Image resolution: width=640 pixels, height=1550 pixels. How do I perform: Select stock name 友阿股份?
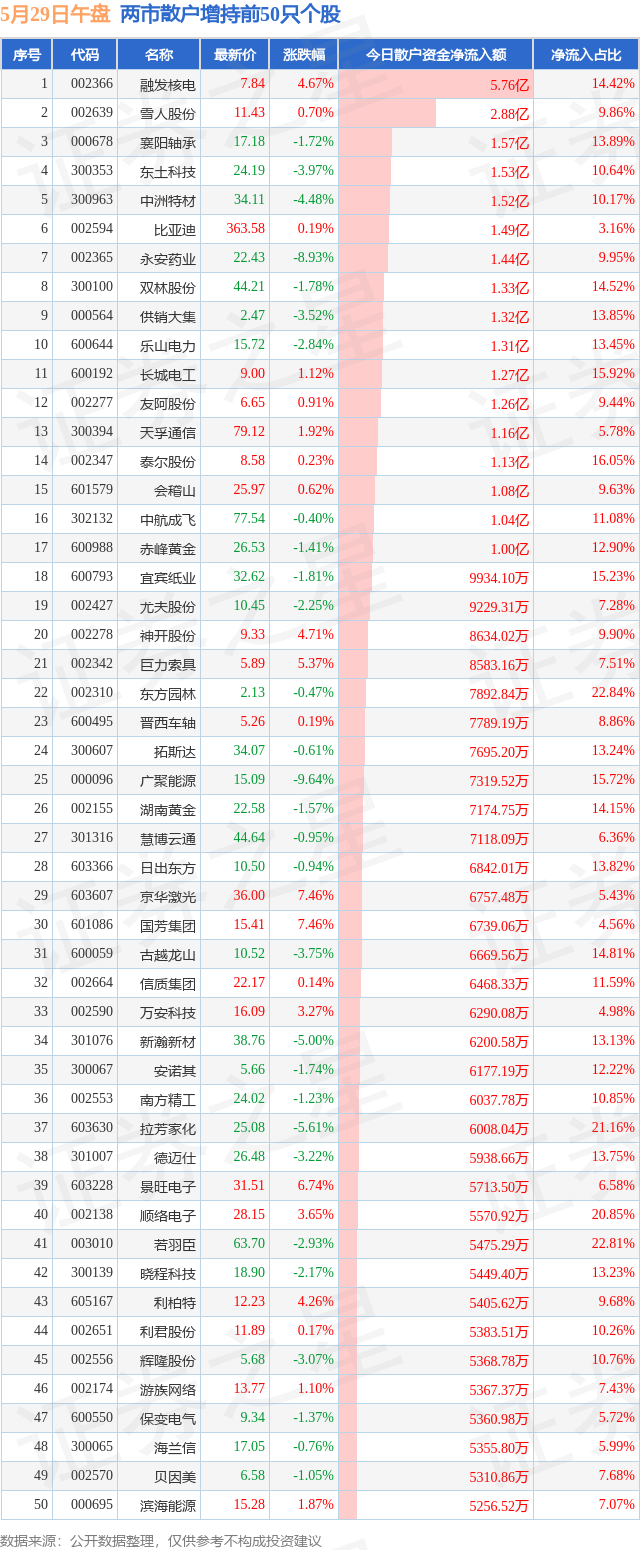pos(168,404)
